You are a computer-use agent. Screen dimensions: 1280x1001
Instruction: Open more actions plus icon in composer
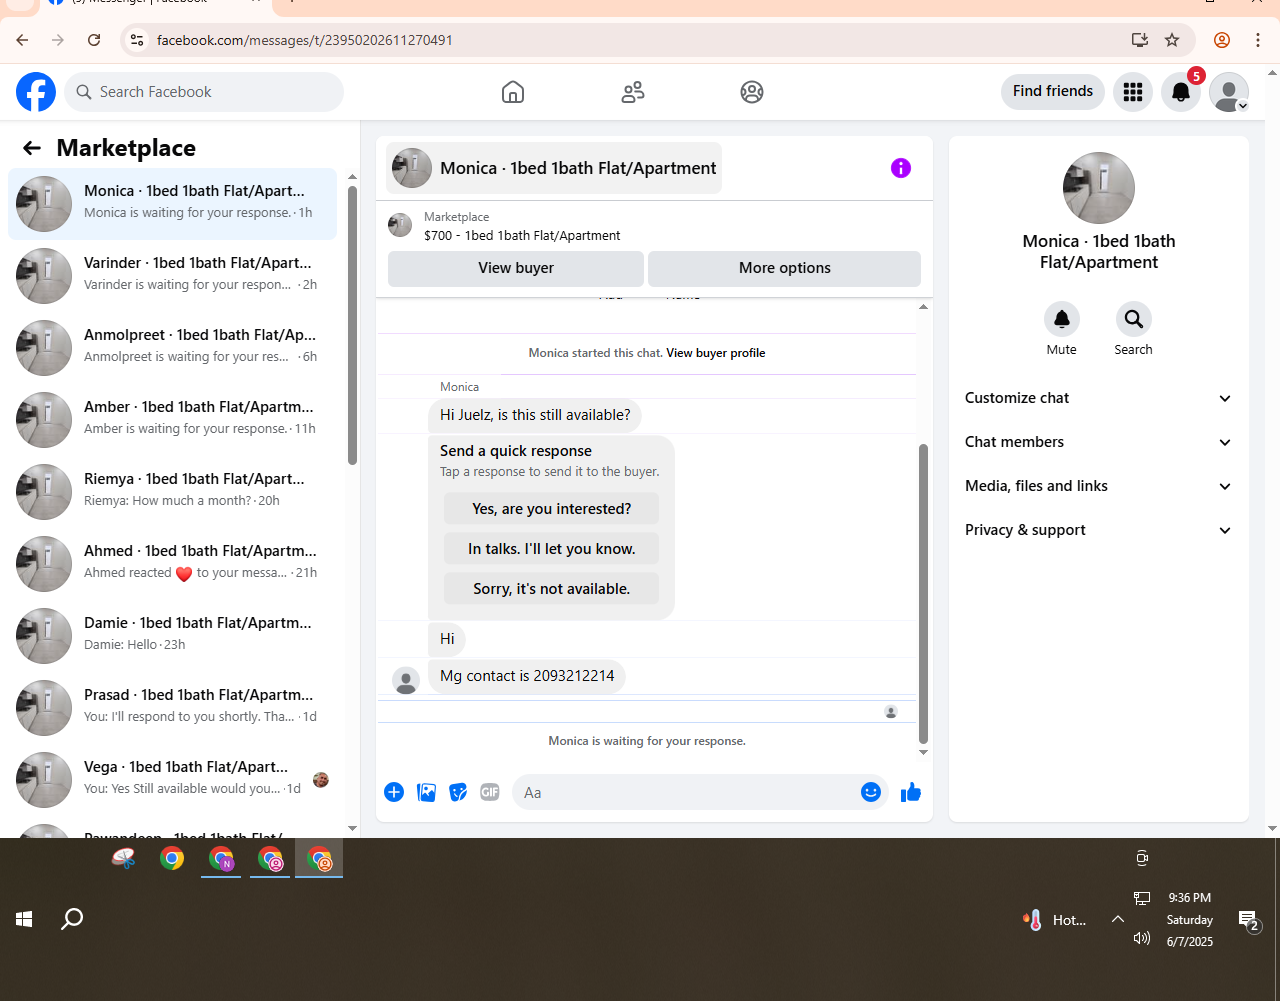tap(394, 792)
